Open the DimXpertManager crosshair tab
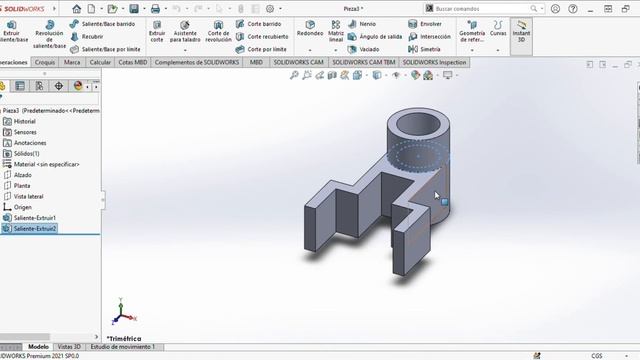 click(x=59, y=86)
